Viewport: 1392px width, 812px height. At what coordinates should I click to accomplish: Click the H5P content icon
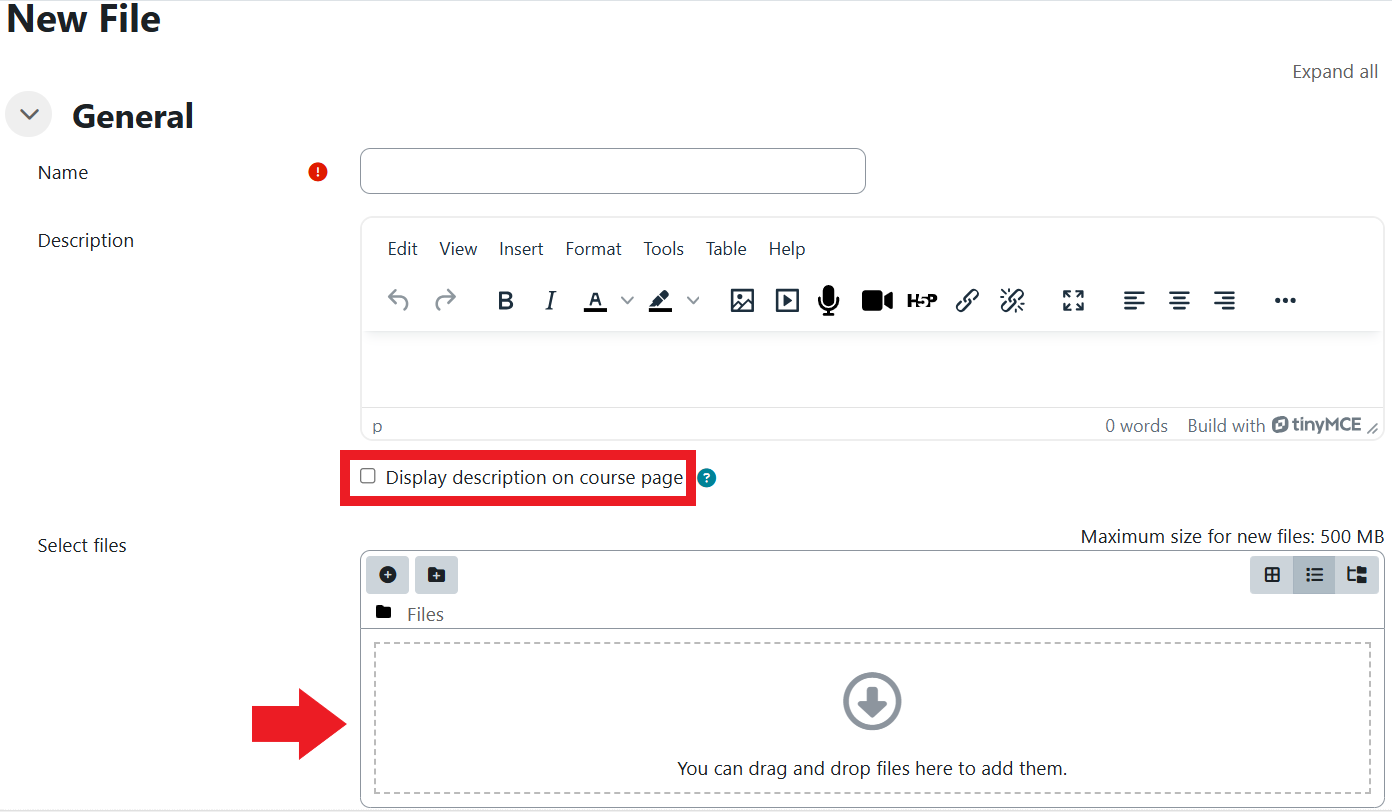pyautogui.click(x=921, y=300)
